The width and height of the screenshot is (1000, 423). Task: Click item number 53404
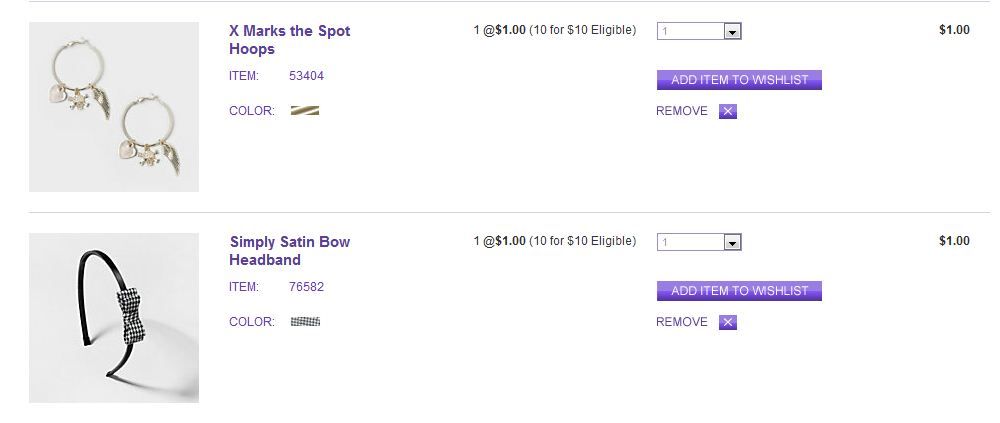coord(306,76)
